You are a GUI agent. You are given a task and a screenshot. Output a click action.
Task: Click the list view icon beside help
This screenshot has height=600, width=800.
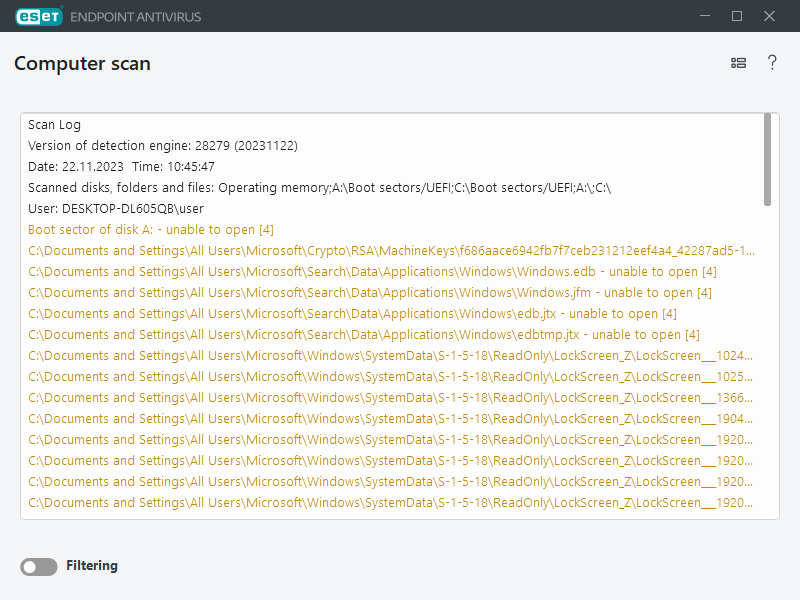738,63
